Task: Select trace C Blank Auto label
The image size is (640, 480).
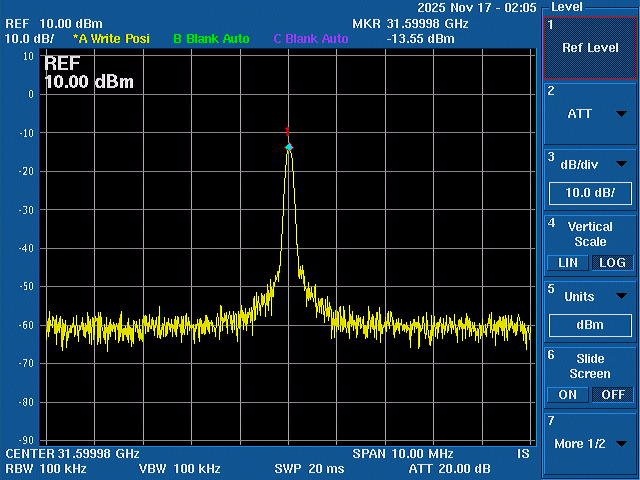Action: click(x=311, y=39)
